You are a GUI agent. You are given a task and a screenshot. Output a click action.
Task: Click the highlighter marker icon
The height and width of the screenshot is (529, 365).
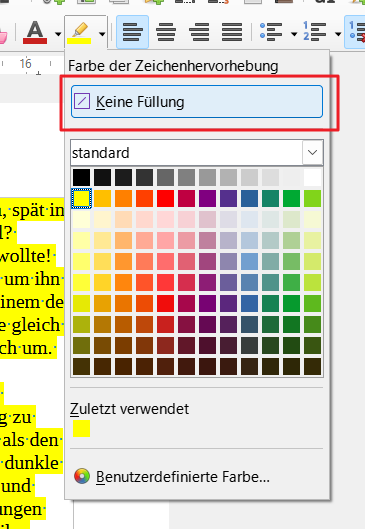tap(79, 32)
